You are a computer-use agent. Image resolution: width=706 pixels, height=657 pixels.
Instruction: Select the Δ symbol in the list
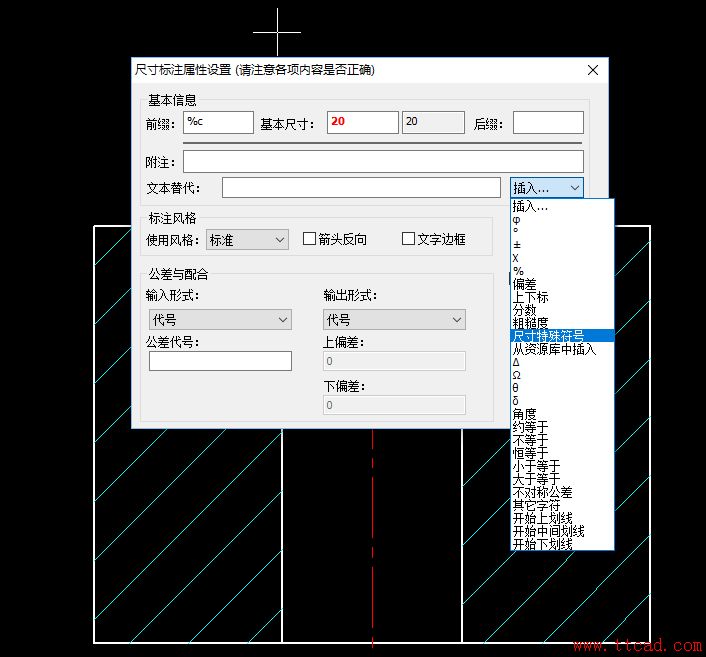click(562, 362)
